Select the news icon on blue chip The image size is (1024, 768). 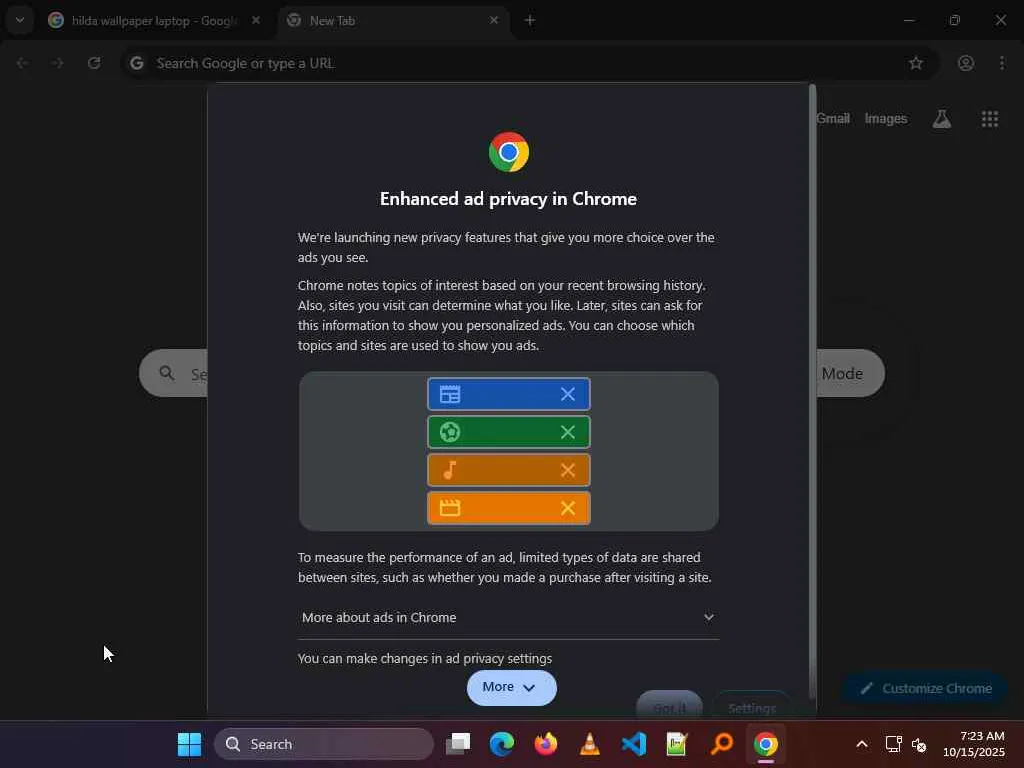(450, 394)
